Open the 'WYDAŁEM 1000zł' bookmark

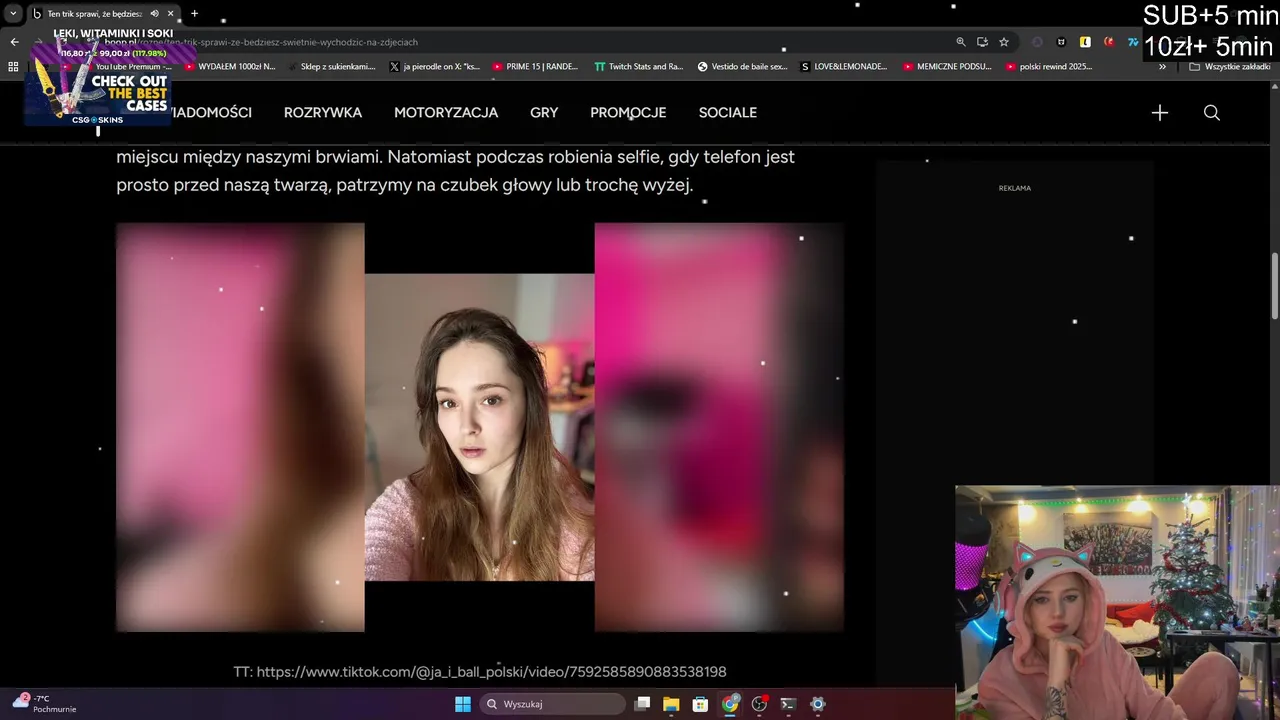coord(230,67)
